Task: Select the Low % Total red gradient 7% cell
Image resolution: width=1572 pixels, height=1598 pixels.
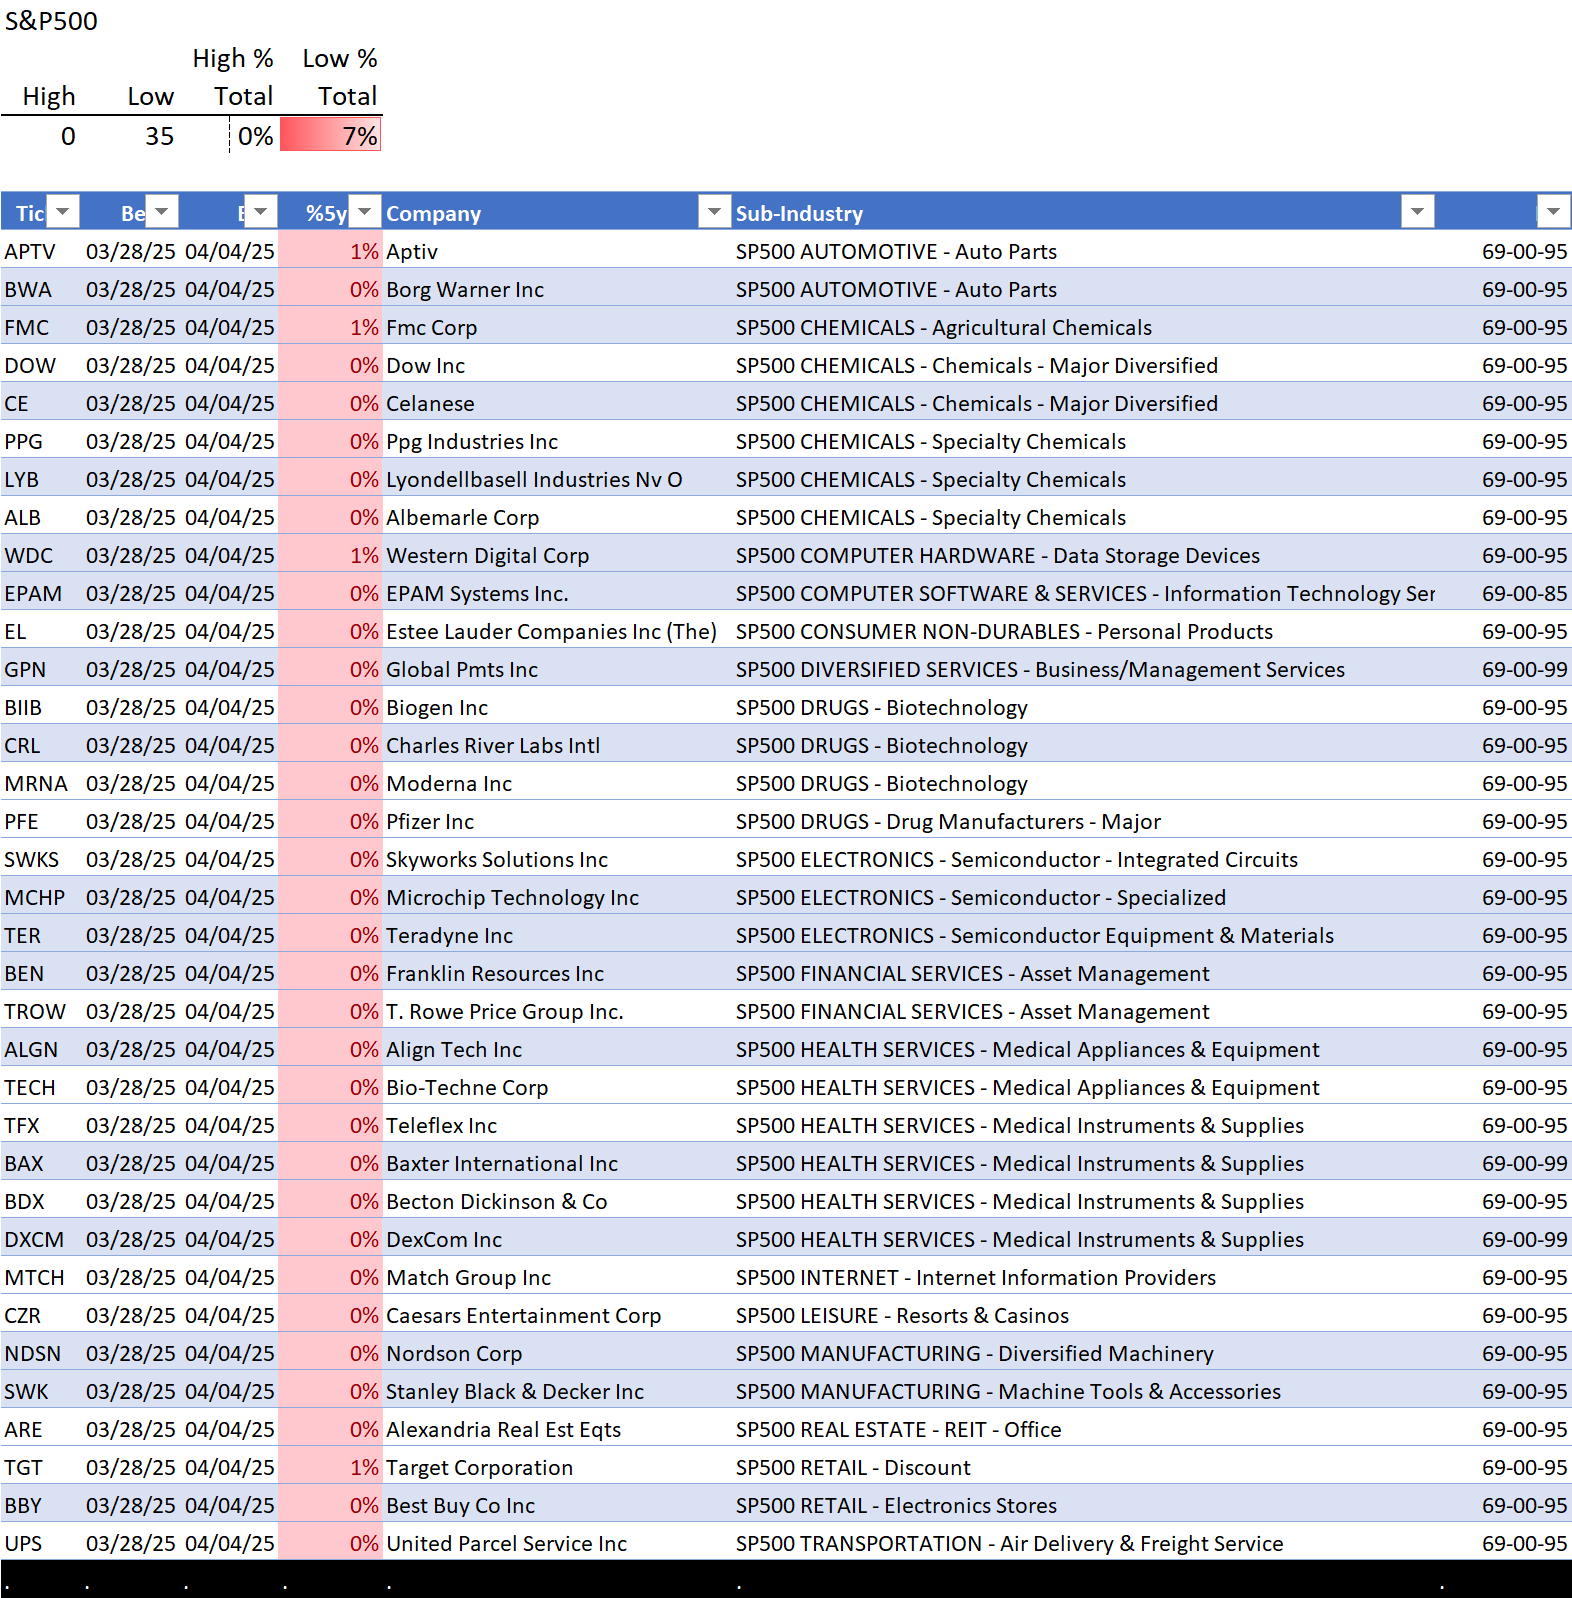Action: pos(331,135)
